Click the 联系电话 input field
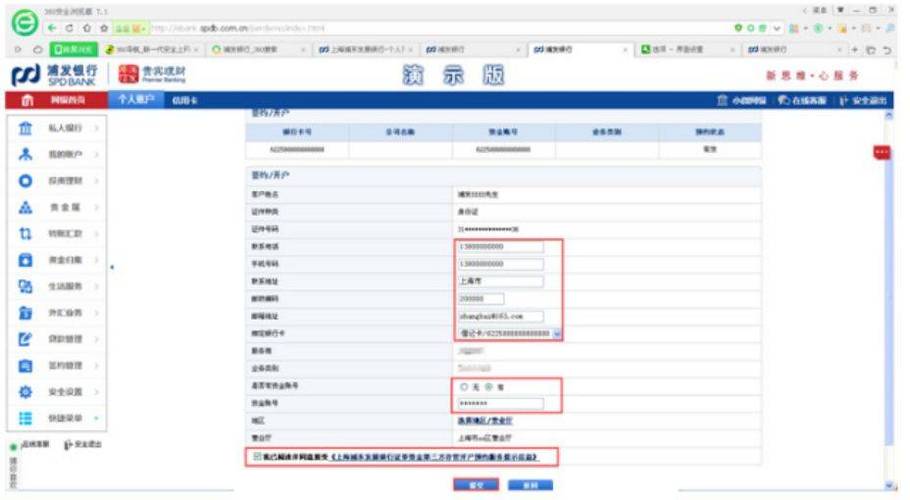 501,247
